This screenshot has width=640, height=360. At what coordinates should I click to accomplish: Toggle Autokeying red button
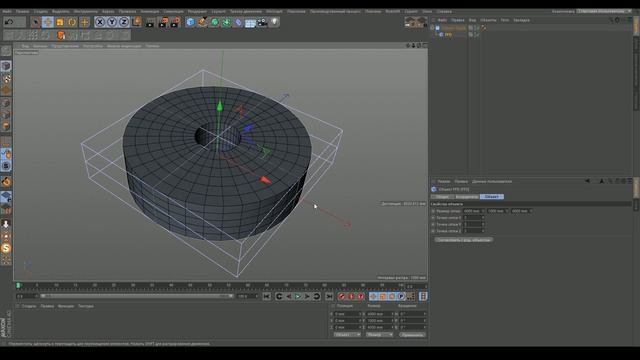click(x=351, y=296)
